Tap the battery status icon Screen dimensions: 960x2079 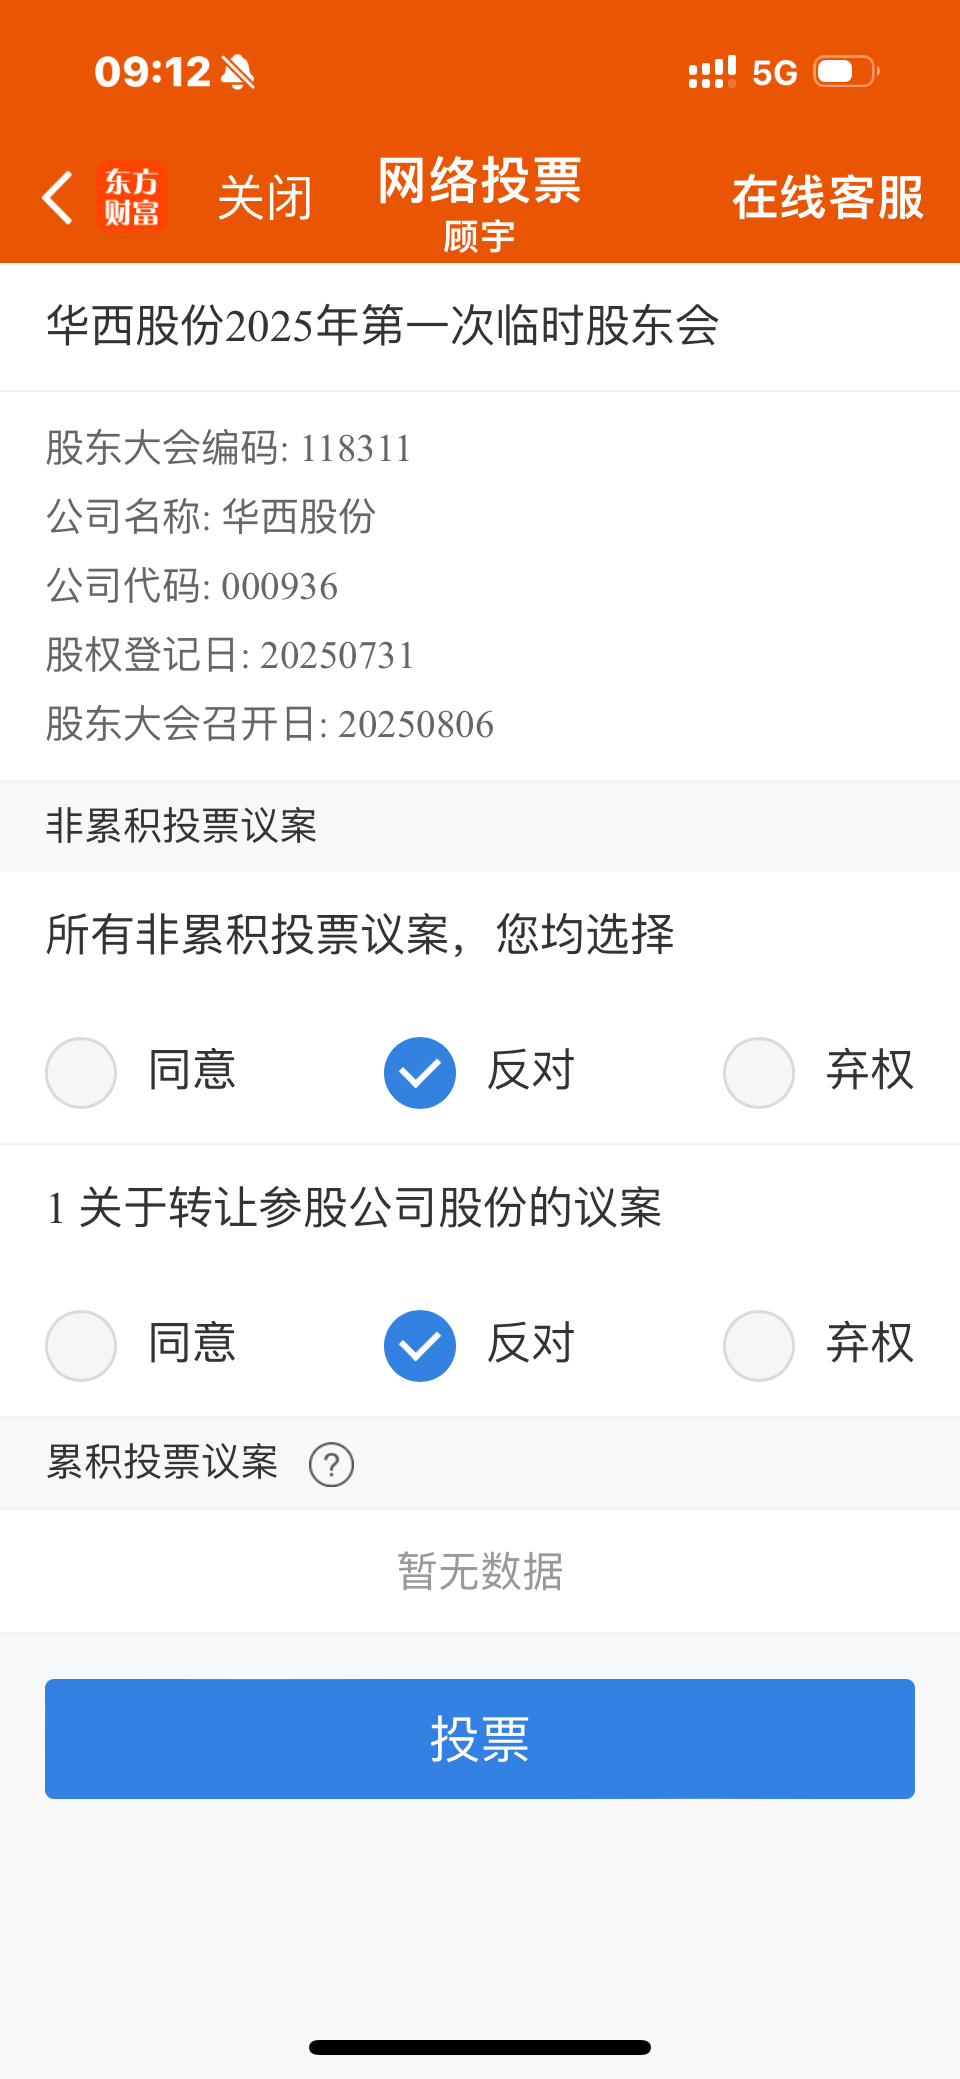[846, 72]
